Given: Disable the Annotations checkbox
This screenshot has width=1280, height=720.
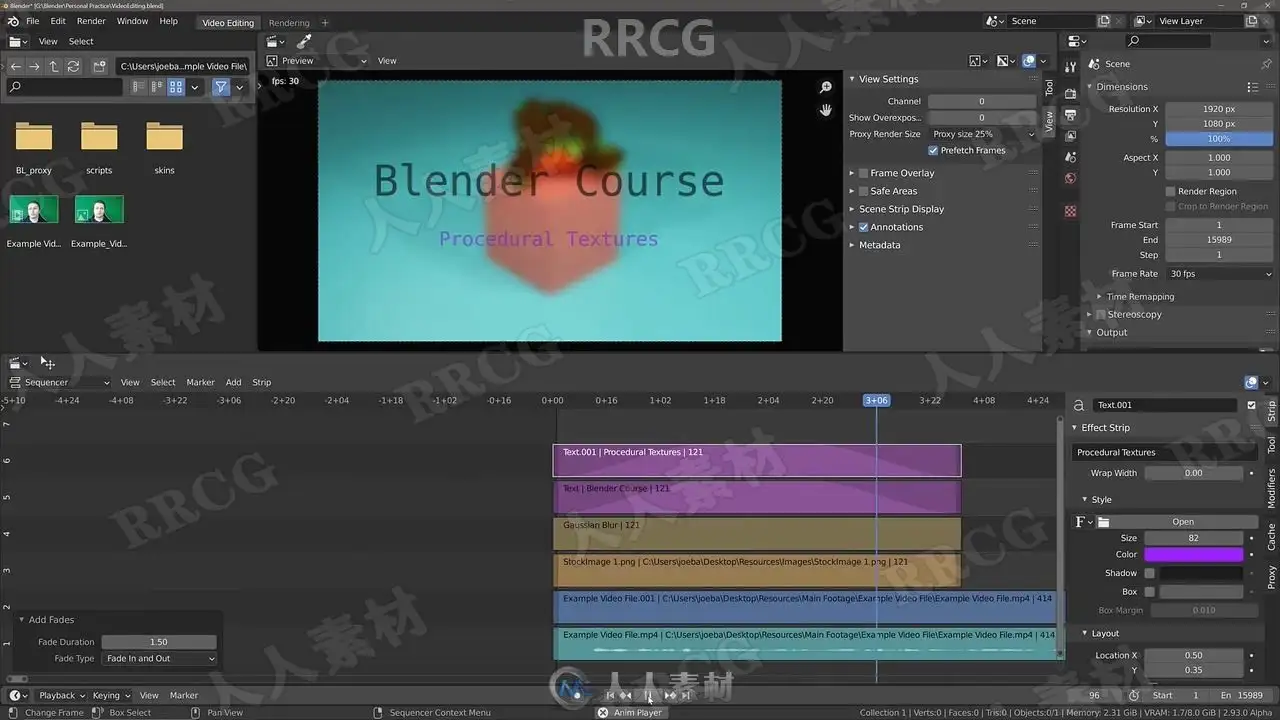Looking at the screenshot, I should pyautogui.click(x=864, y=227).
